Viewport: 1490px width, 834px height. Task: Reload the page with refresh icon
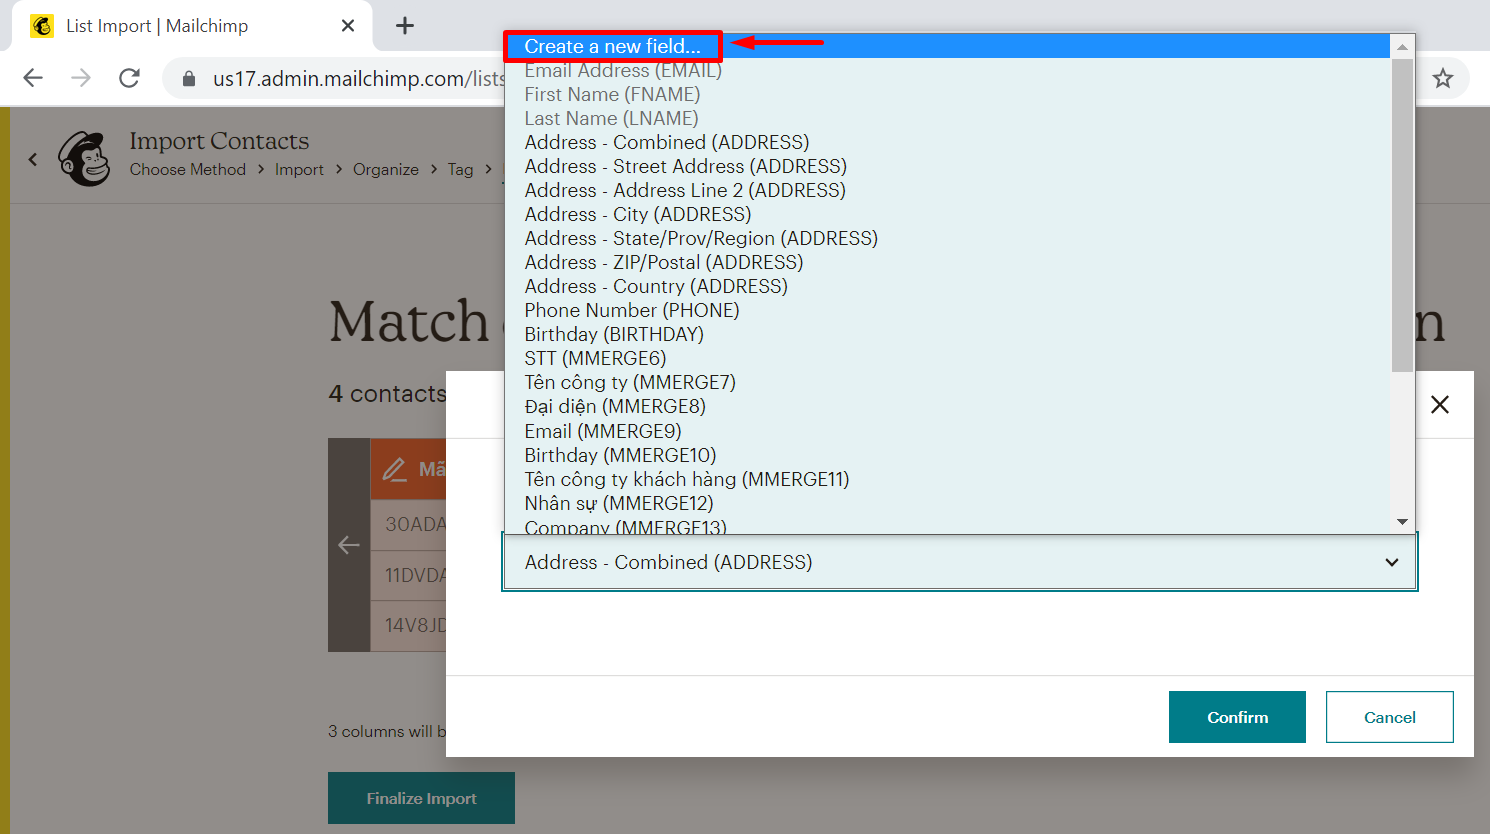click(129, 78)
